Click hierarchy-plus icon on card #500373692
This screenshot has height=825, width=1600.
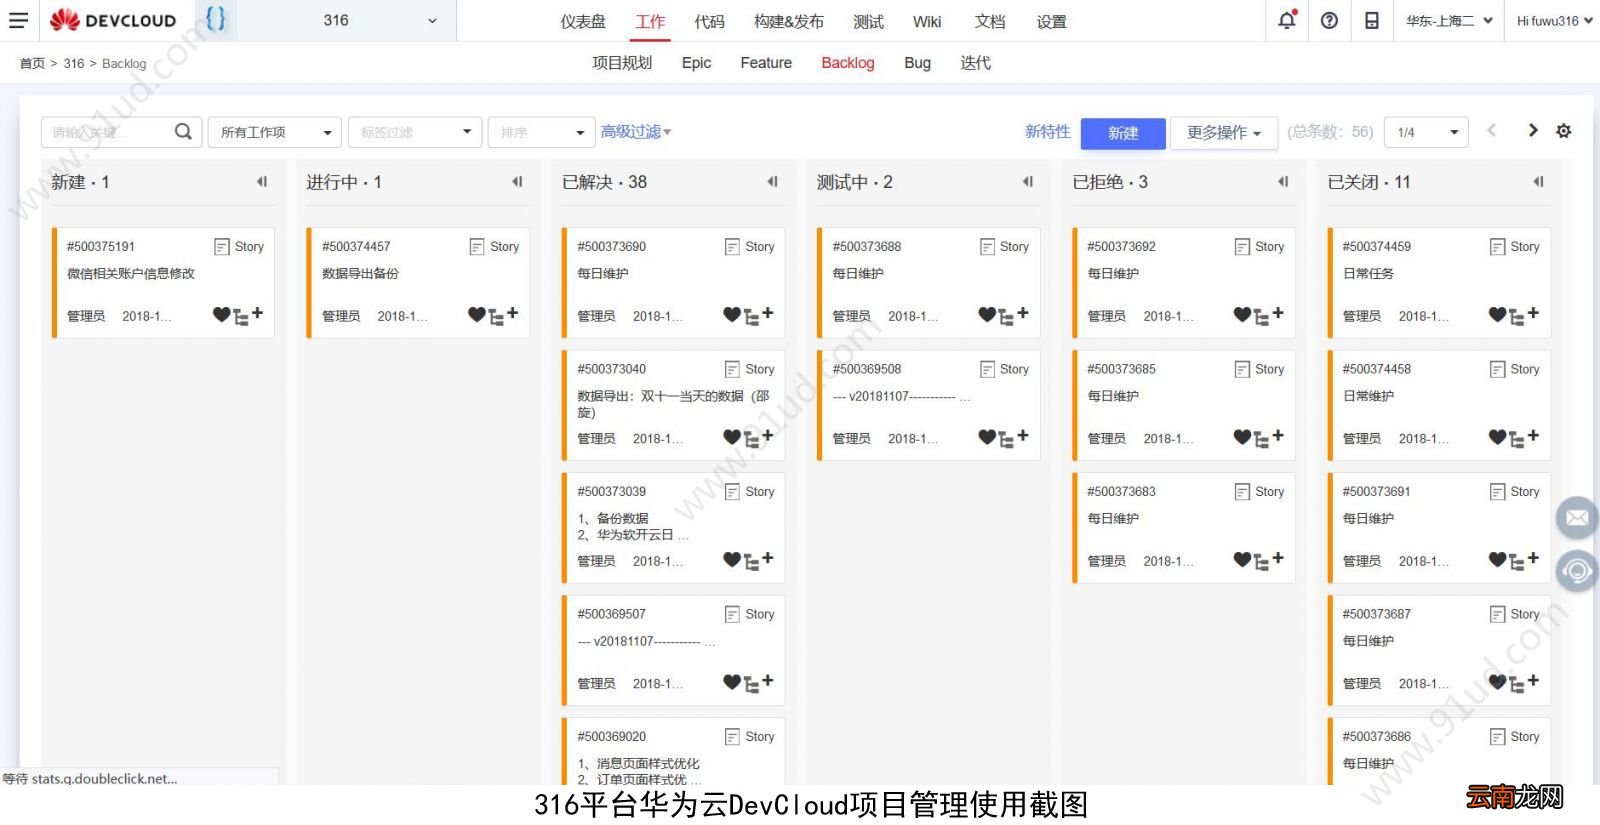coord(1268,315)
